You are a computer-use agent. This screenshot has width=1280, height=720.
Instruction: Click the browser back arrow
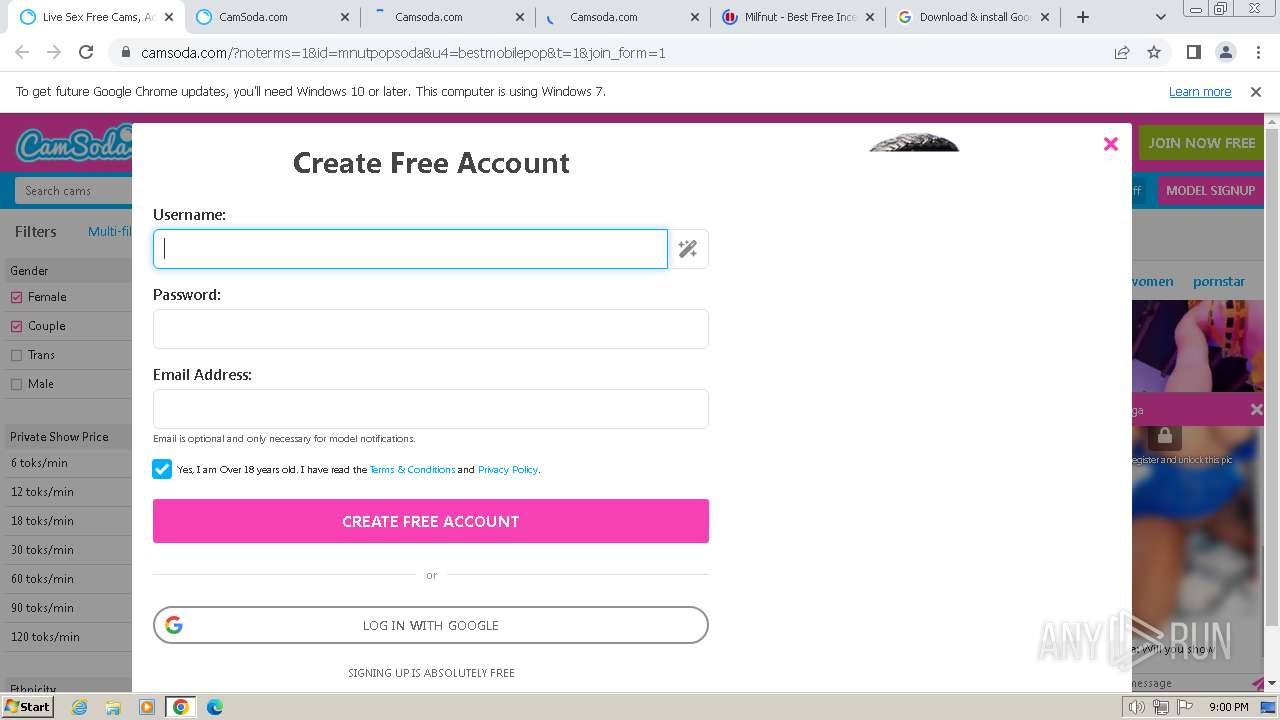point(22,52)
